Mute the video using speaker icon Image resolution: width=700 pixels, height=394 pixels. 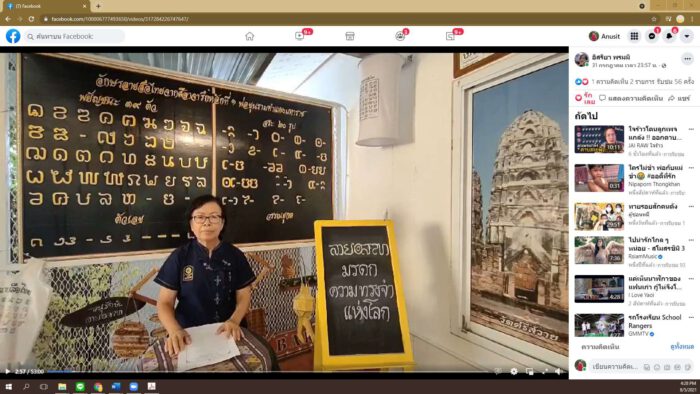[558, 371]
